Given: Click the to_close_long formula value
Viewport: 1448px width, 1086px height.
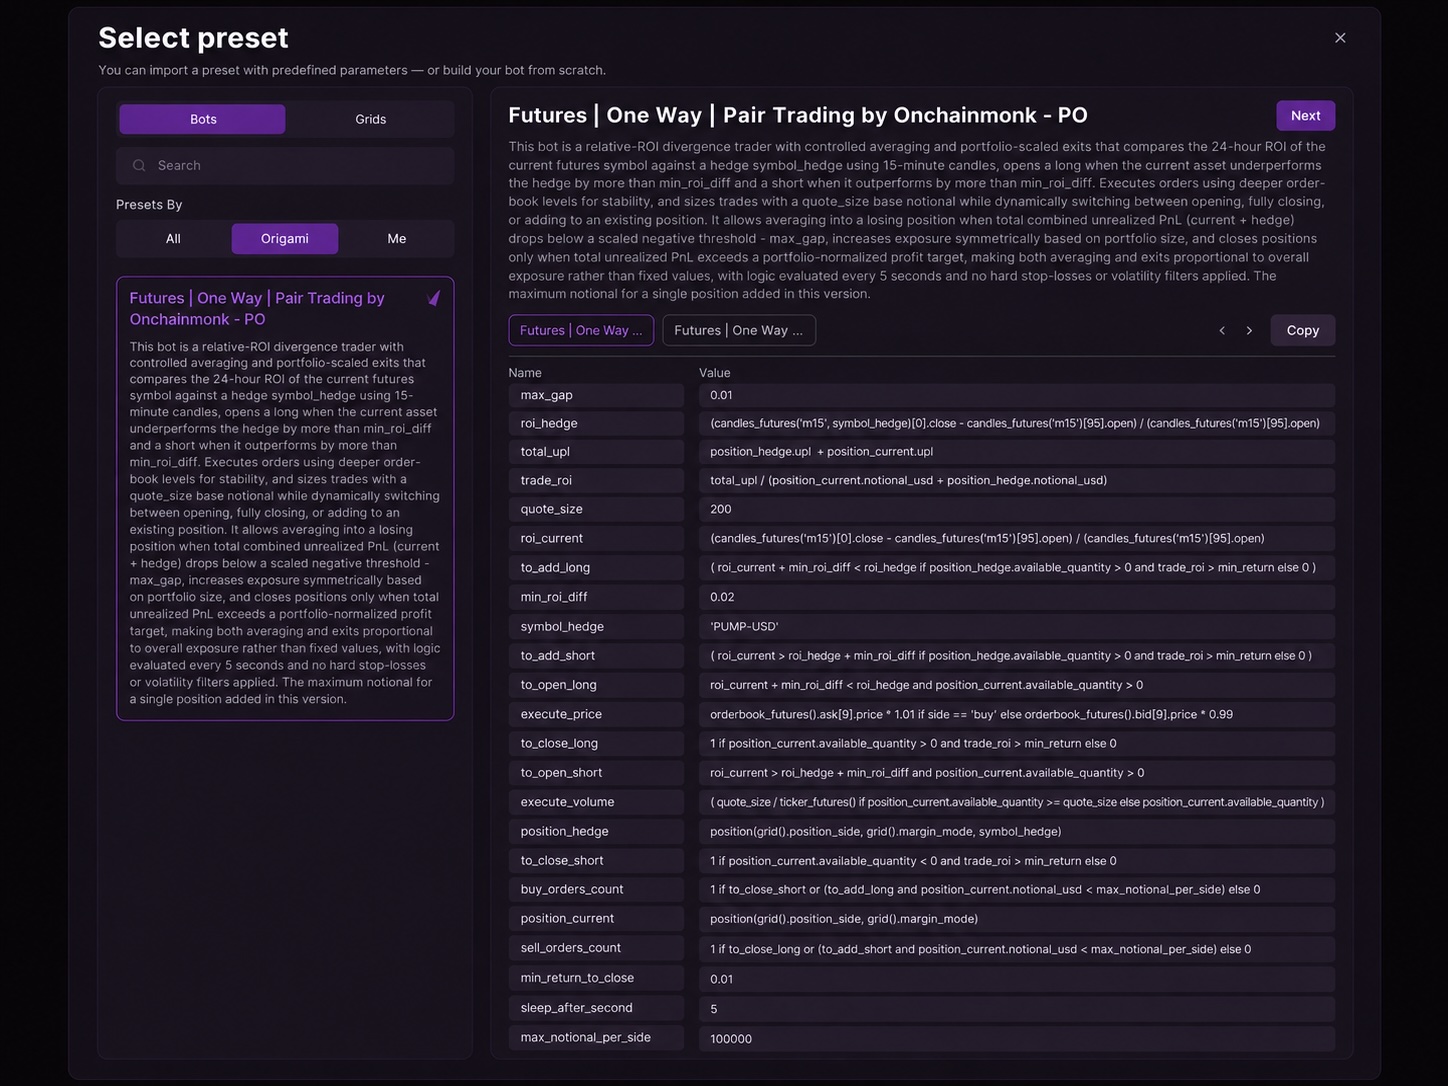Looking at the screenshot, I should [1017, 743].
